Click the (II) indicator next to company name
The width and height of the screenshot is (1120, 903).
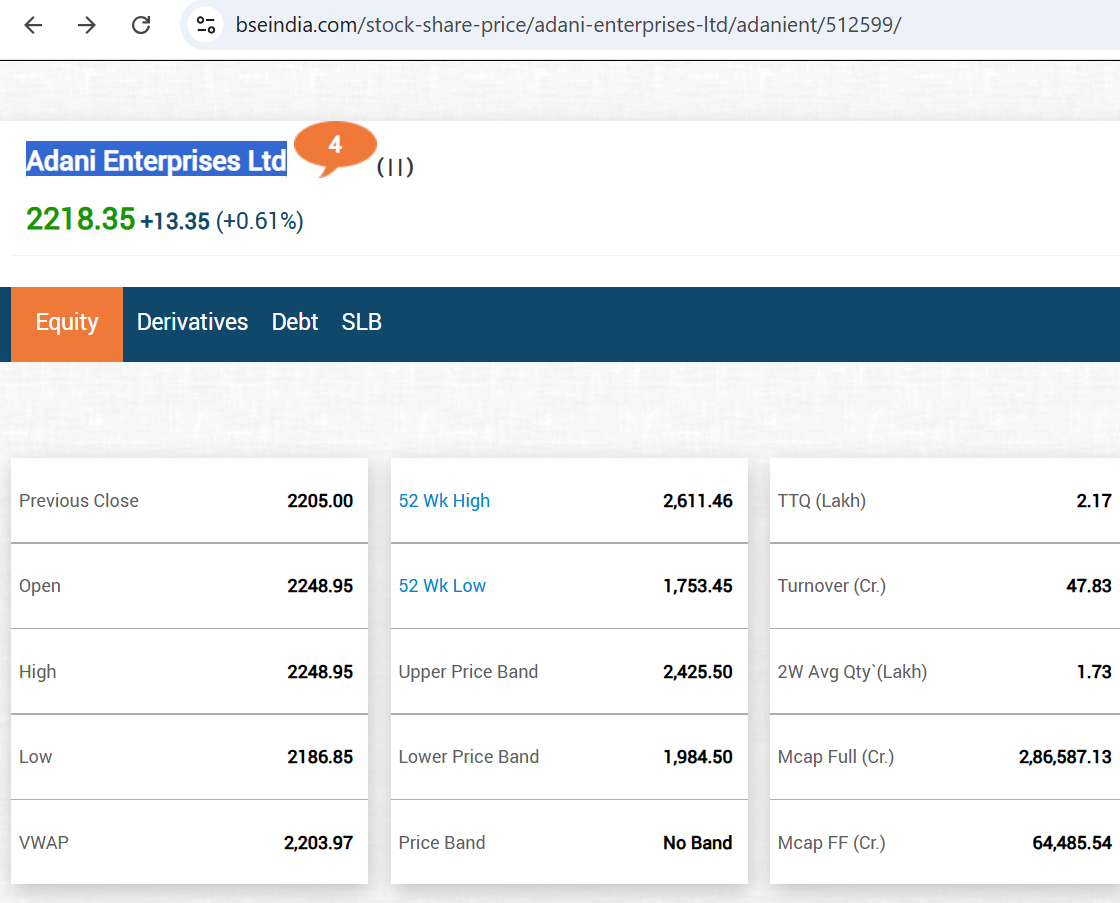coord(395,167)
